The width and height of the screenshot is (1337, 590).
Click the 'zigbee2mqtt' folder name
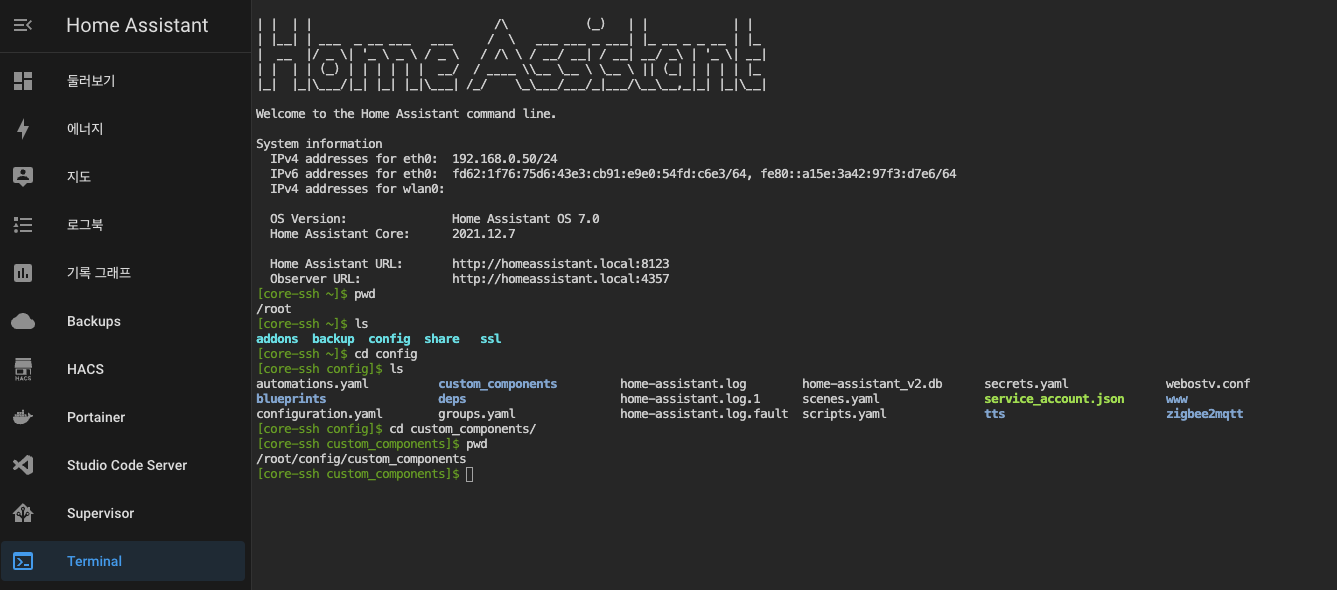[x=1205, y=414]
